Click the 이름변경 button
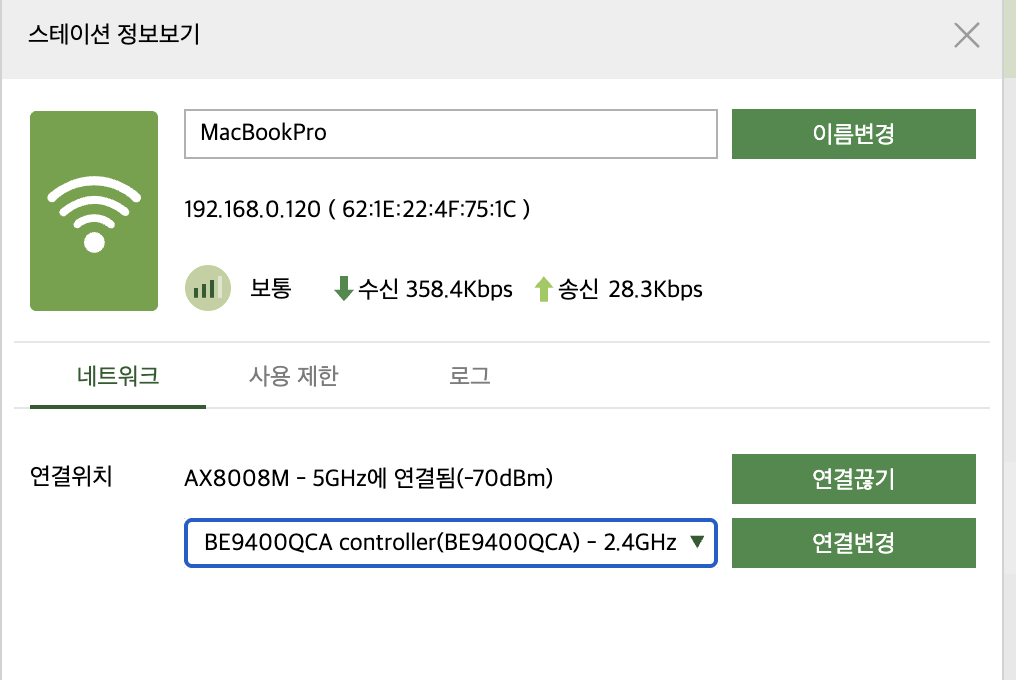The width and height of the screenshot is (1016, 680). pyautogui.click(x=853, y=134)
